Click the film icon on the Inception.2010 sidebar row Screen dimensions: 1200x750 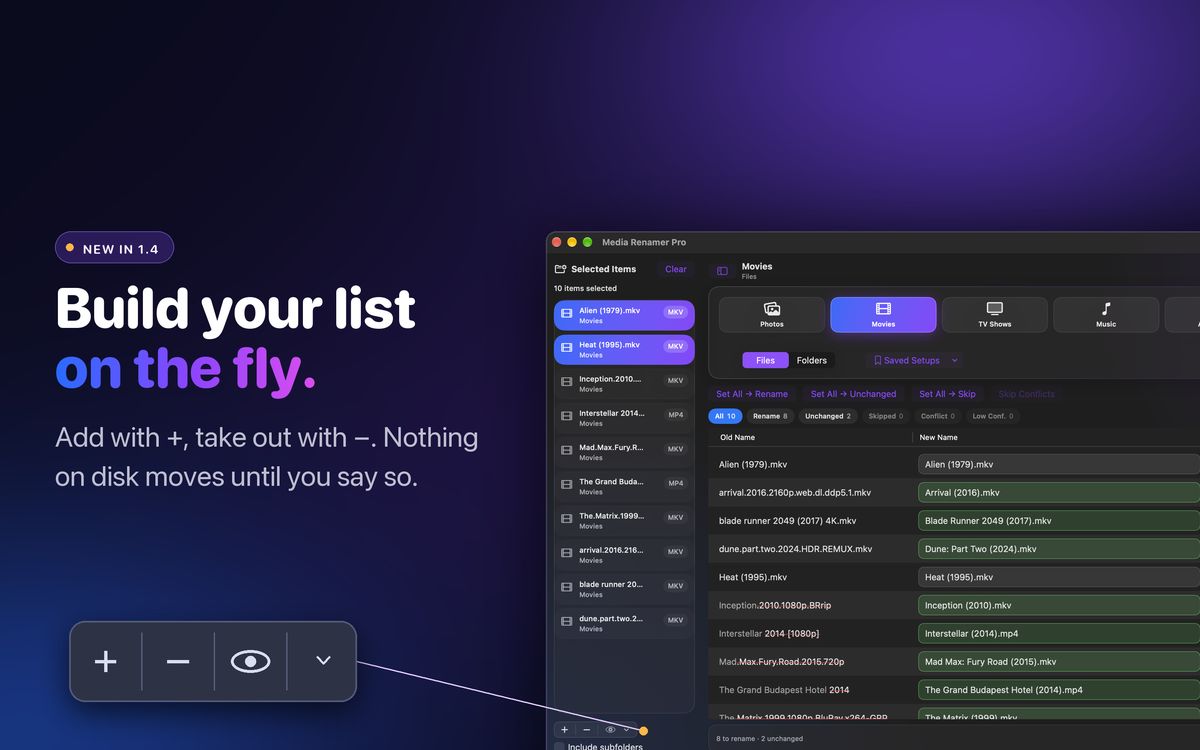click(x=567, y=382)
